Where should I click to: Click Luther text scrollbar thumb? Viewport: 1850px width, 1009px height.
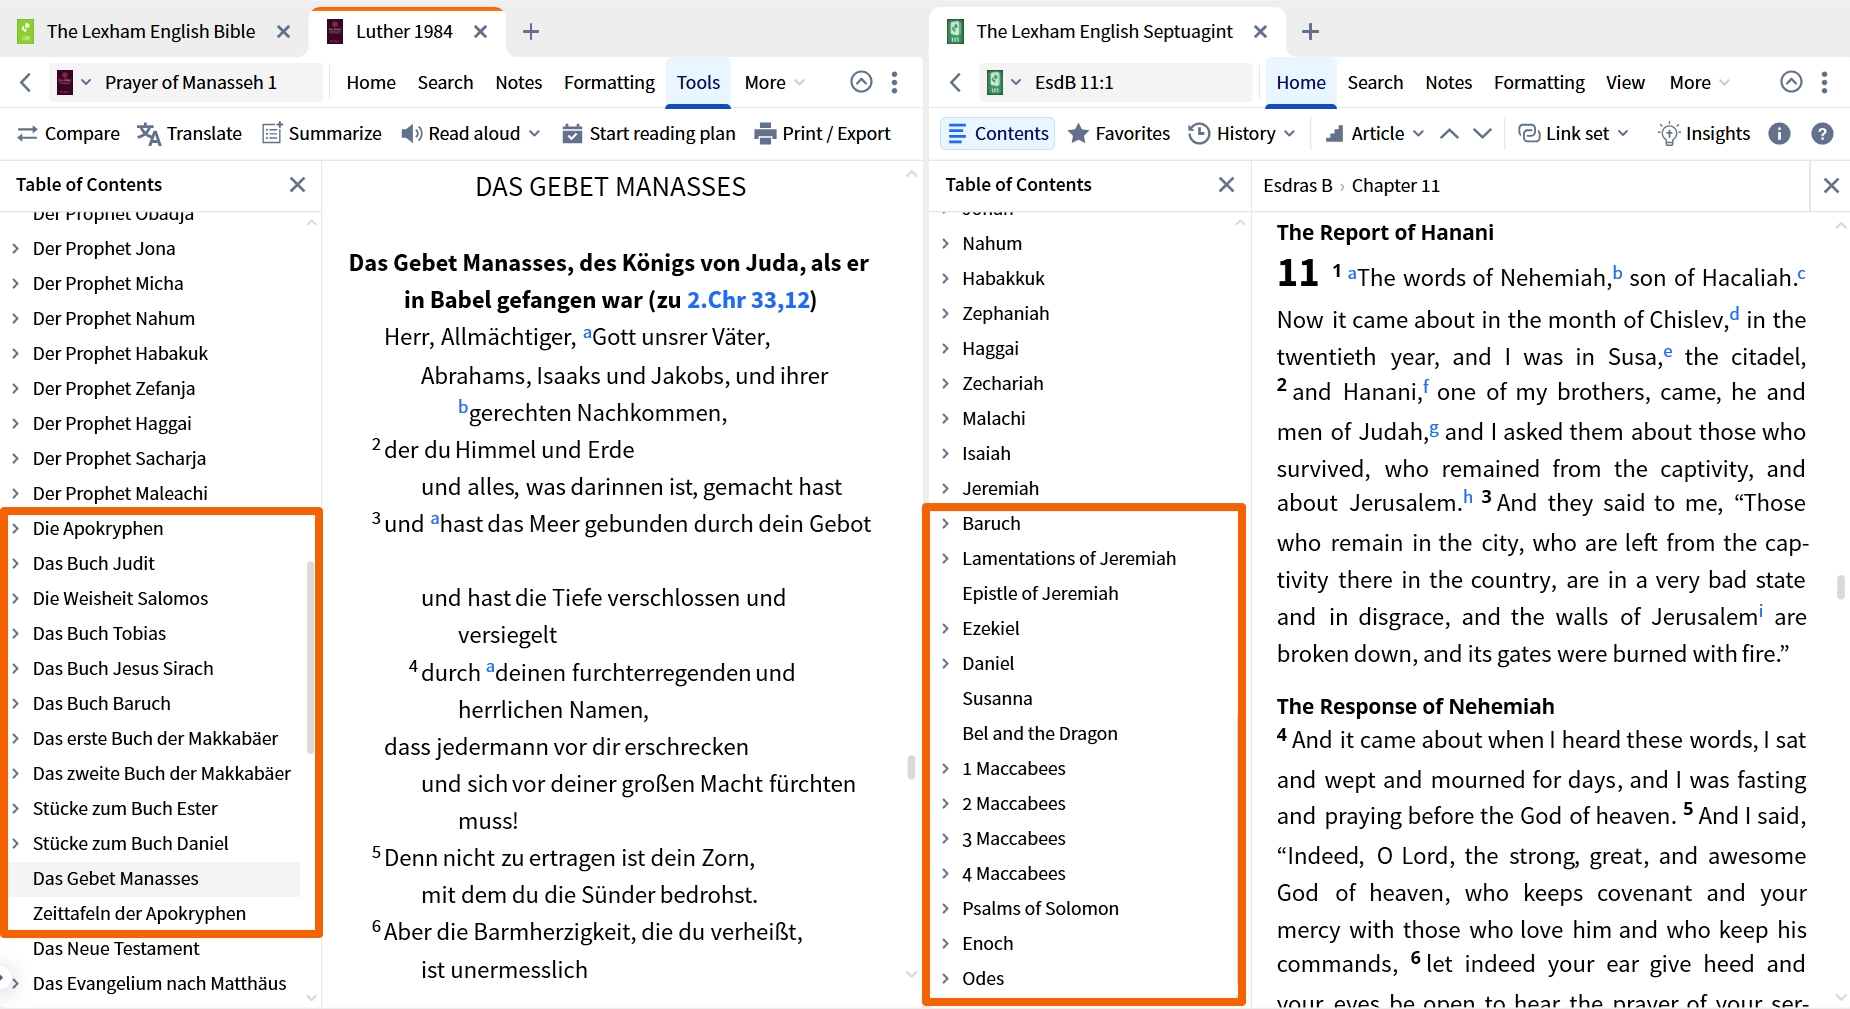tap(911, 767)
